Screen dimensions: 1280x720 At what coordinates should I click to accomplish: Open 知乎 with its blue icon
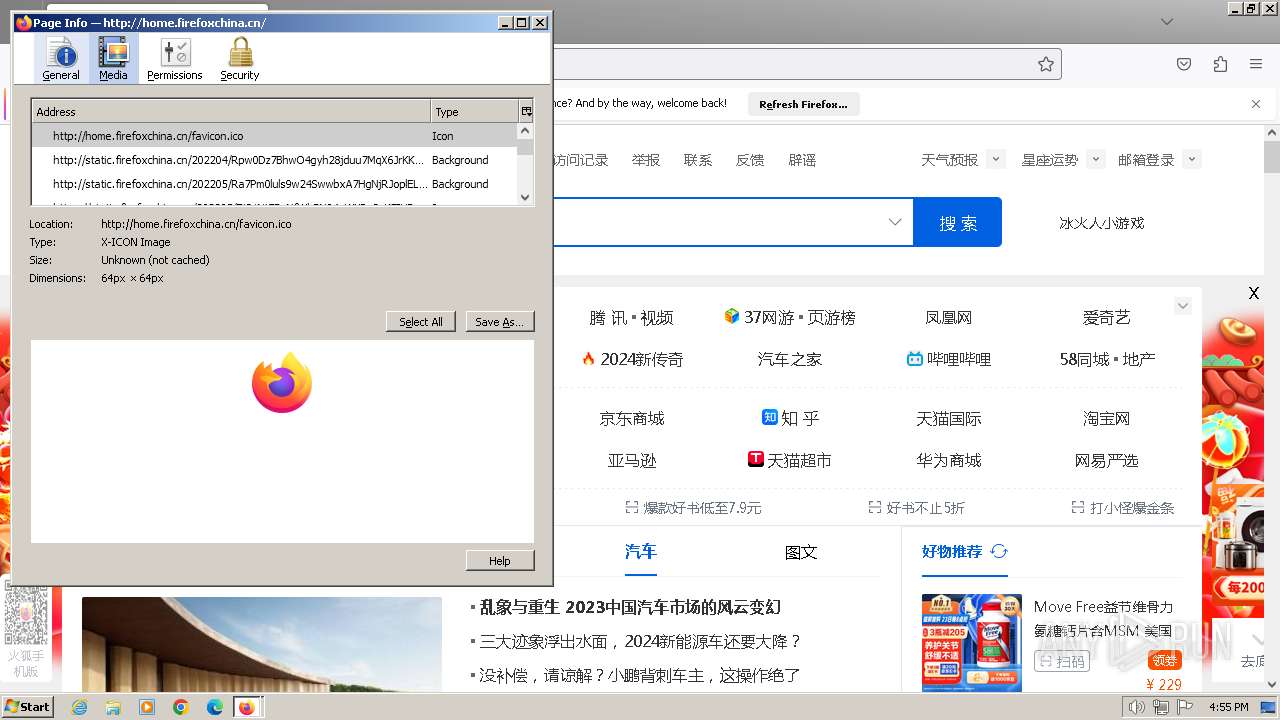tap(790, 418)
